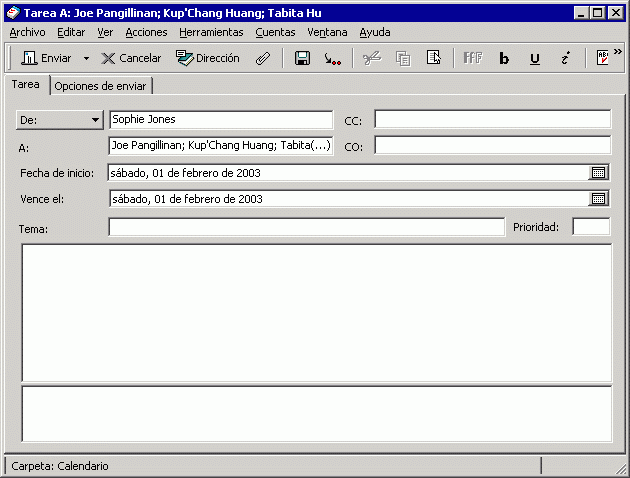Screen dimensions: 630x478
Task: Open the font FfF icon
Action: click(472, 58)
